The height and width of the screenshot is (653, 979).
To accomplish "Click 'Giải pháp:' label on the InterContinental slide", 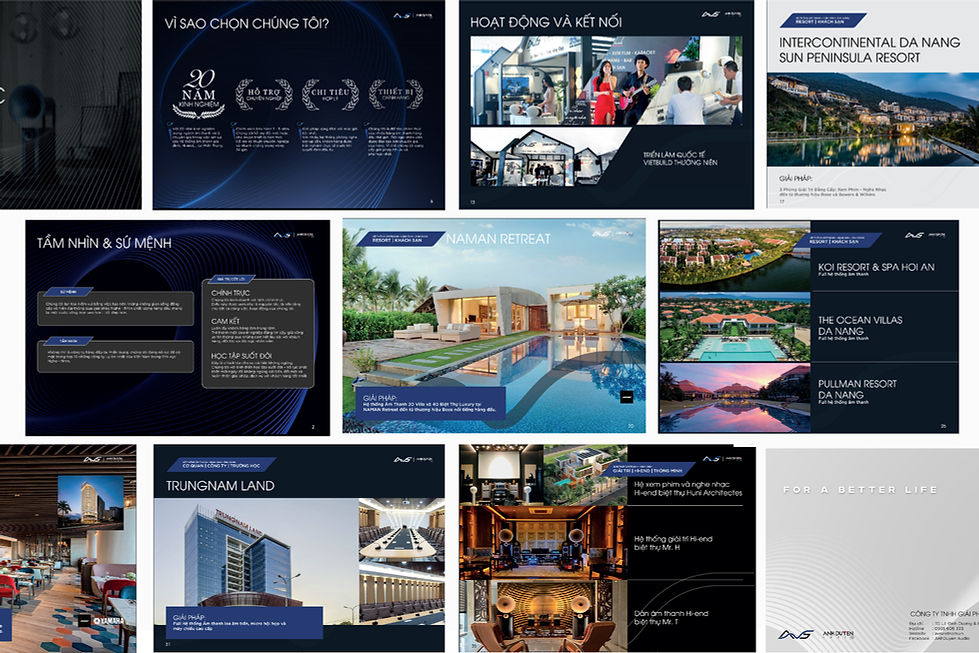I will pyautogui.click(x=795, y=178).
